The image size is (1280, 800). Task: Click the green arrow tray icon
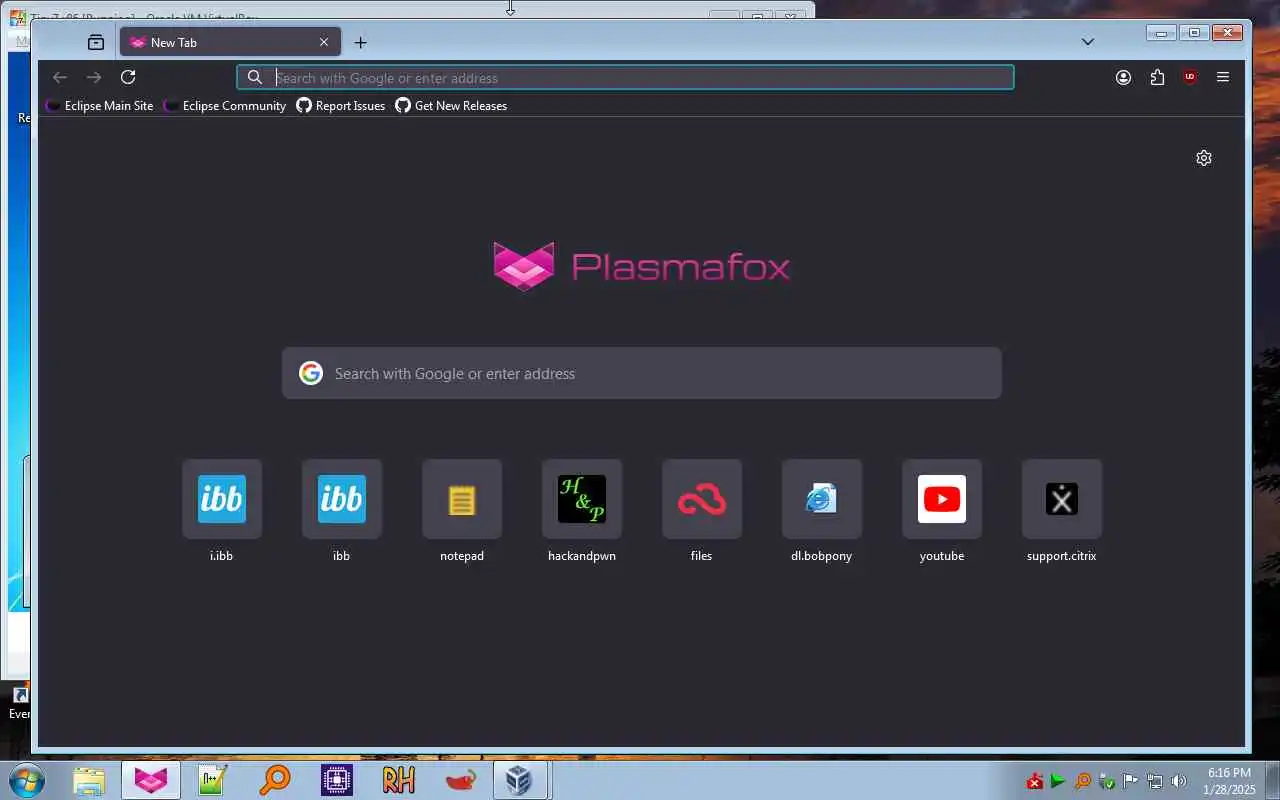pyautogui.click(x=1058, y=781)
